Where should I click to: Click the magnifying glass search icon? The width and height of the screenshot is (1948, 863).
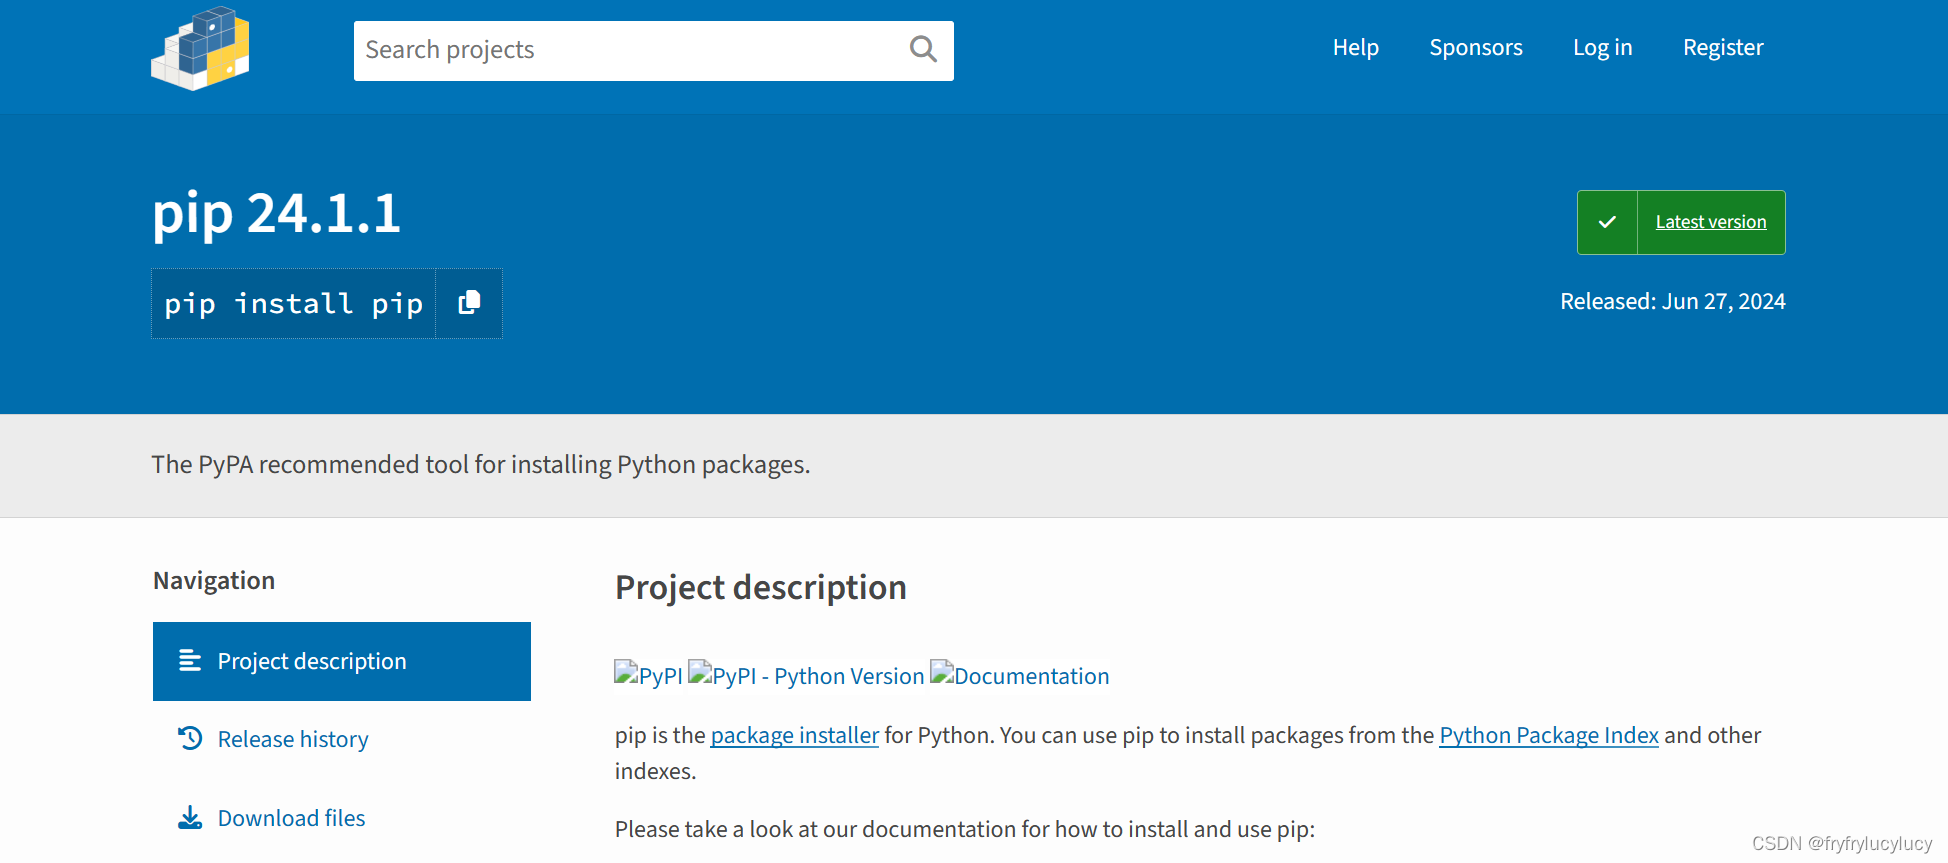coord(922,49)
